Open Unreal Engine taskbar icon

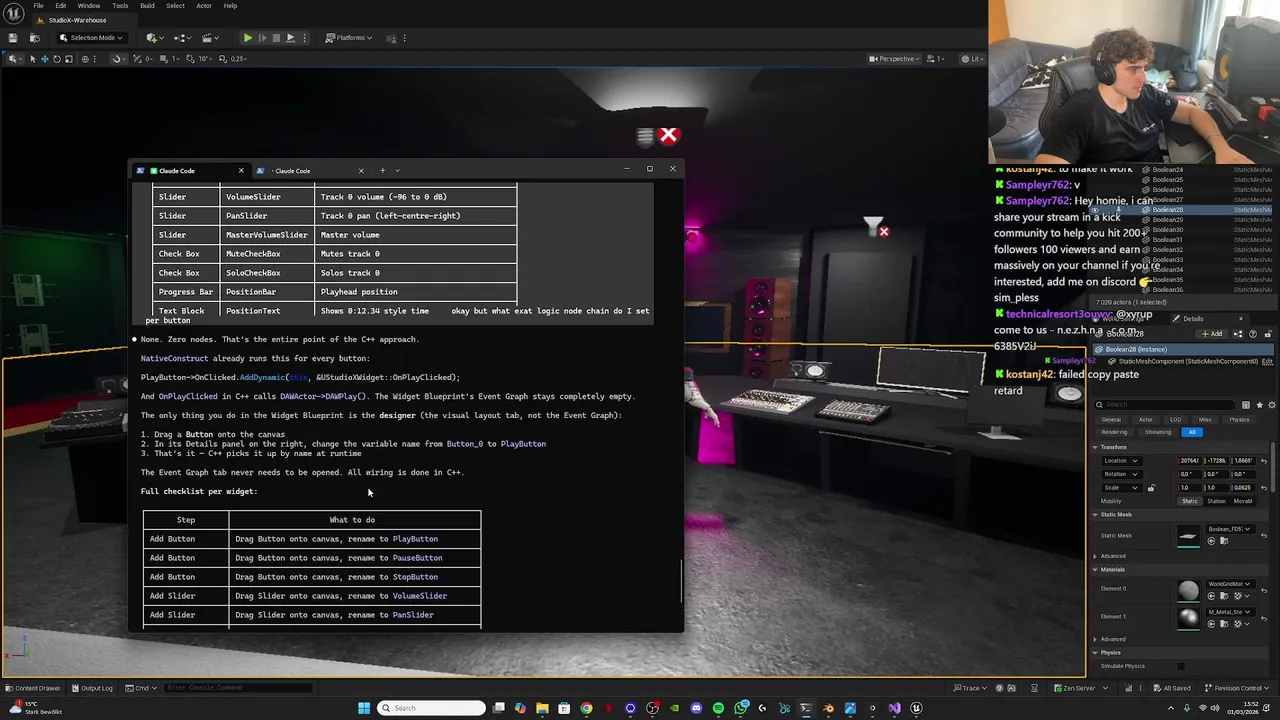coord(916,708)
